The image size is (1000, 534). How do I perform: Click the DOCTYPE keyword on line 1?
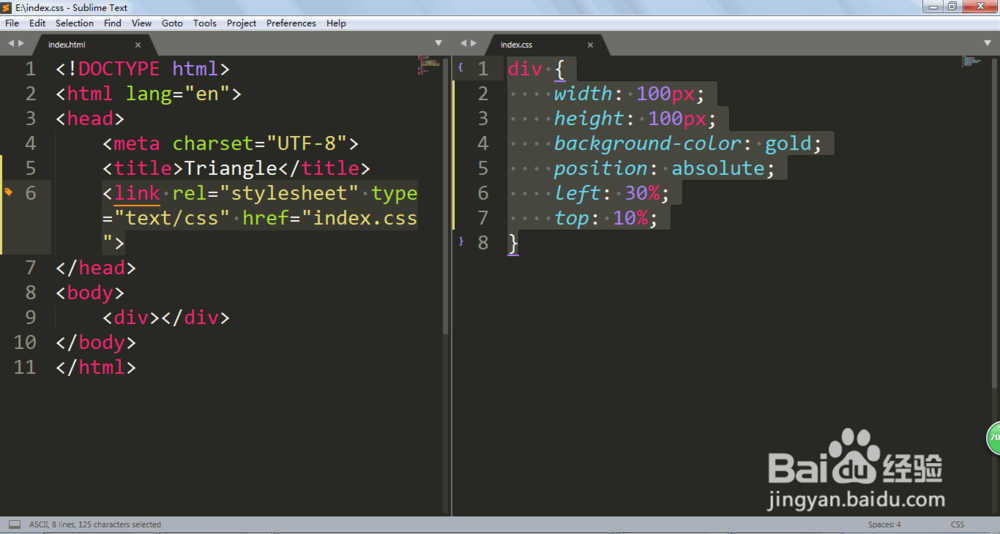click(x=119, y=68)
